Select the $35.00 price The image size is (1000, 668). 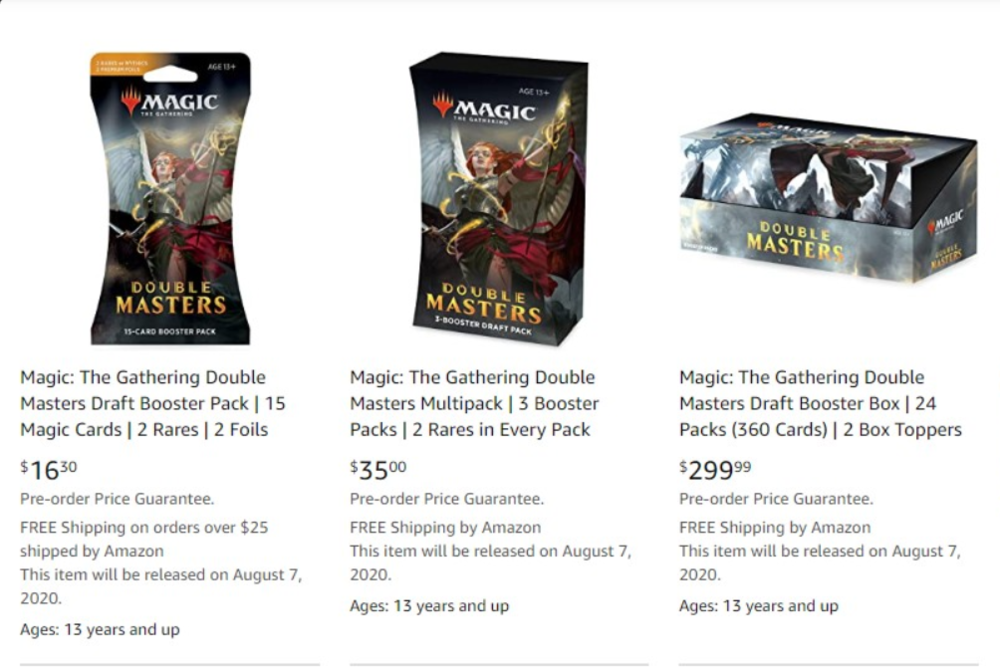point(378,470)
